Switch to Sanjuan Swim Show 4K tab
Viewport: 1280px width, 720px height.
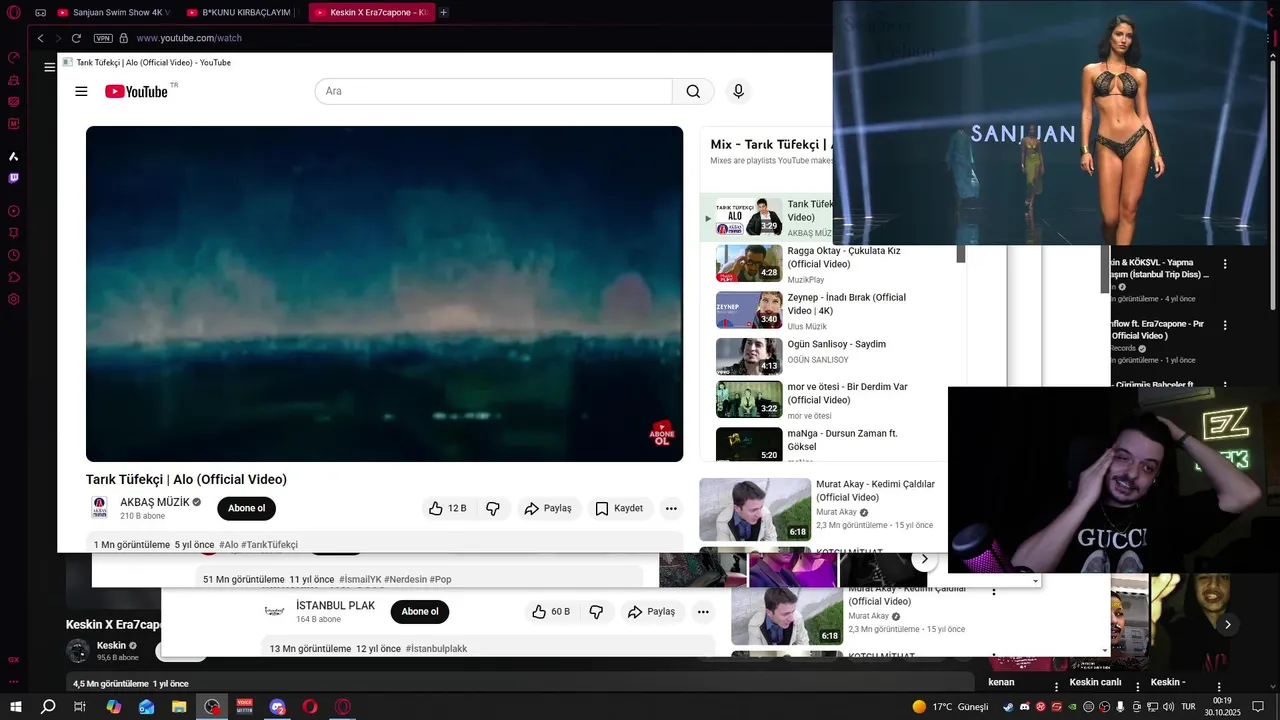point(113,12)
